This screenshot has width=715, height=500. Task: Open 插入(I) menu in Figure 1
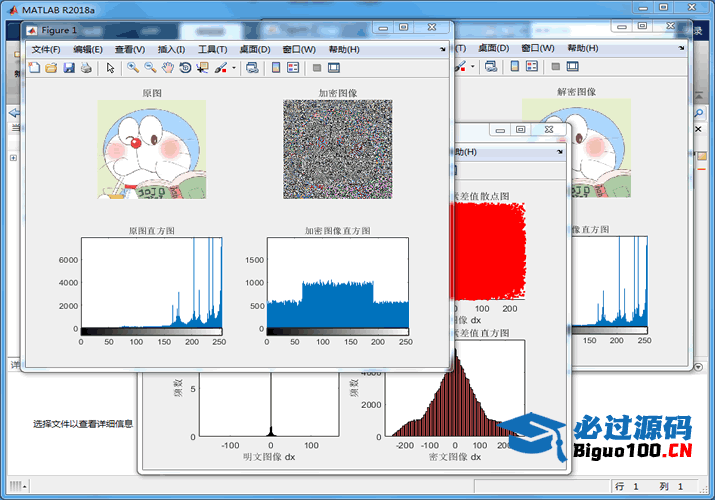(171, 49)
